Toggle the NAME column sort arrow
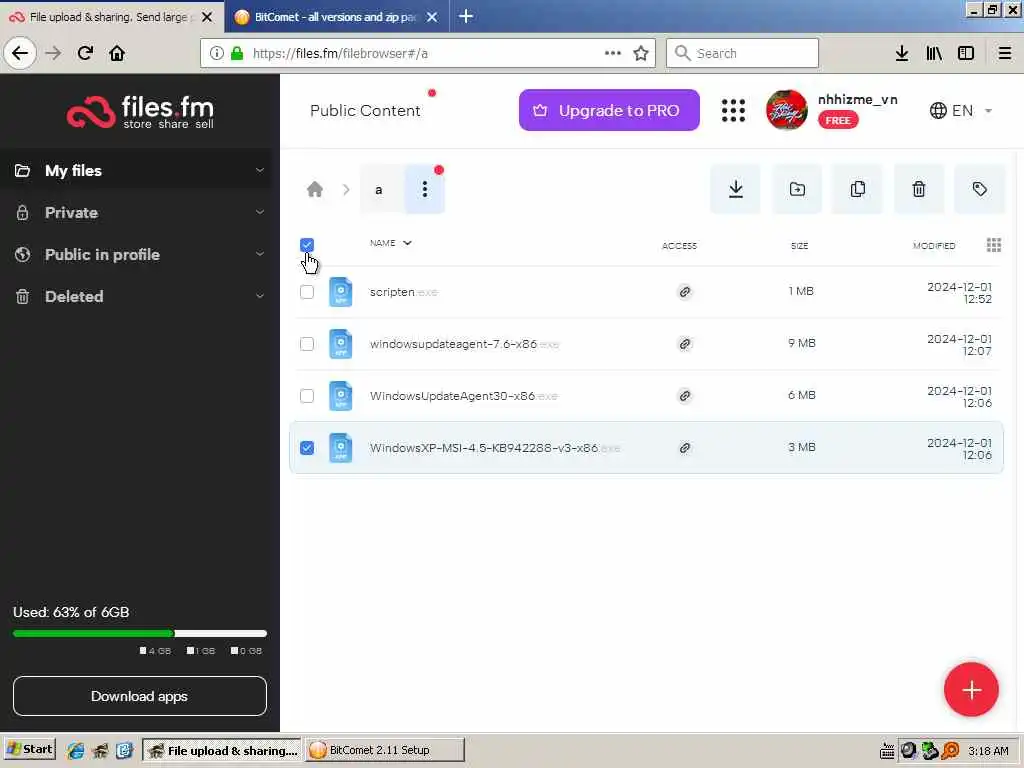The image size is (1024, 768). point(408,243)
